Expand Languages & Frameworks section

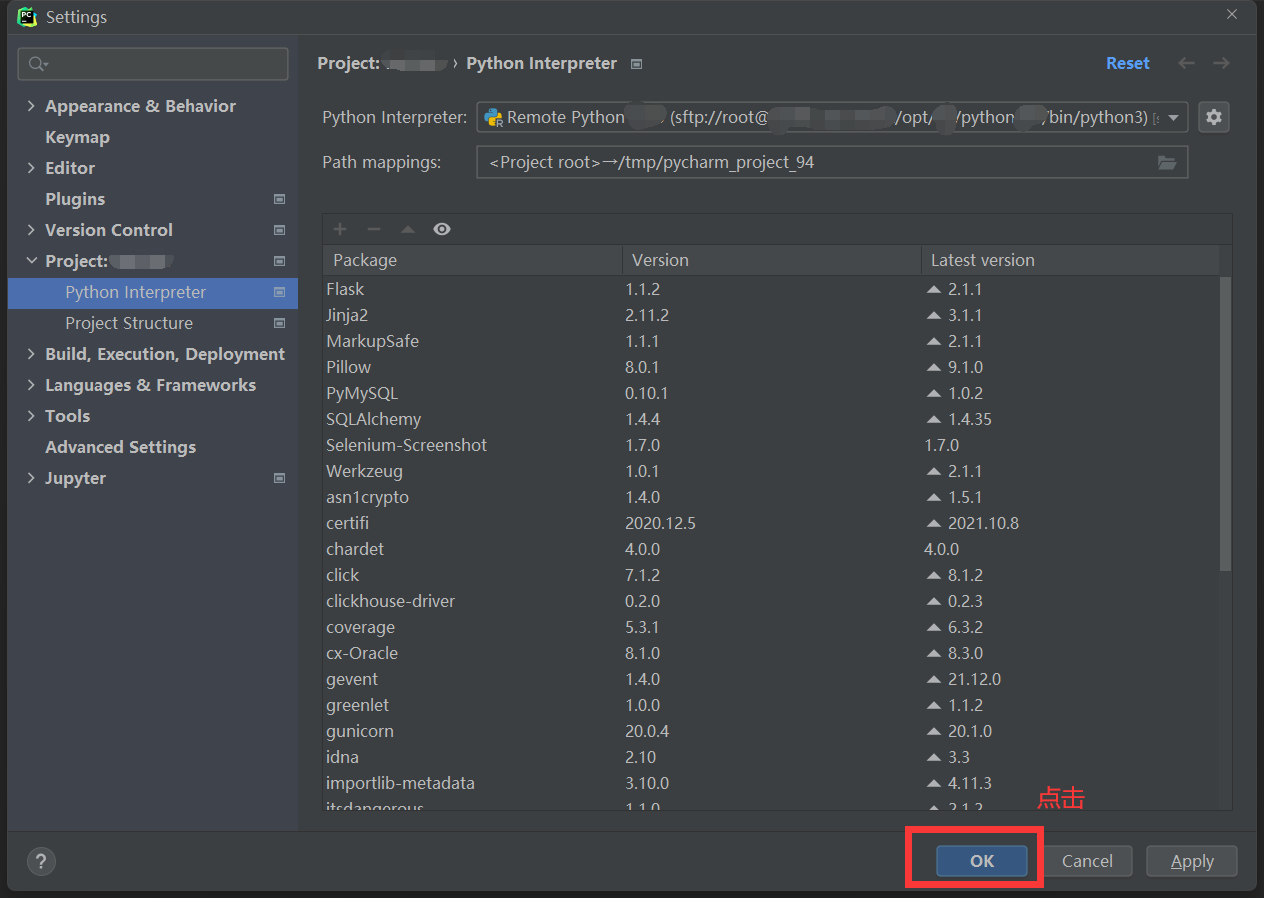(x=31, y=385)
